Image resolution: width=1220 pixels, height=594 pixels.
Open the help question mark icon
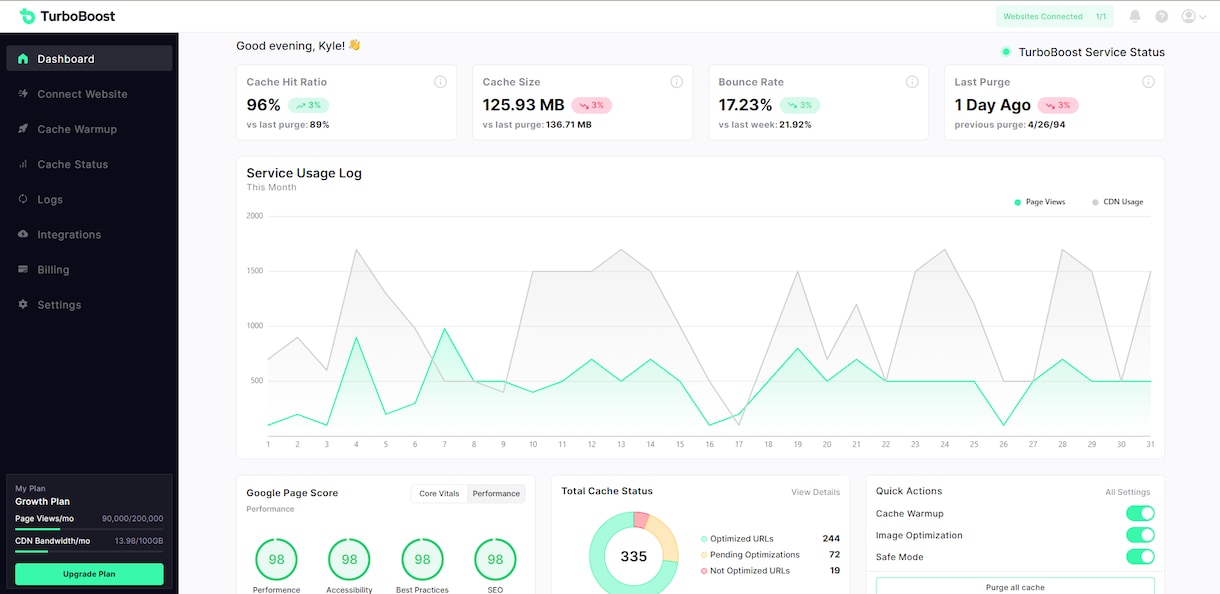tap(1161, 16)
